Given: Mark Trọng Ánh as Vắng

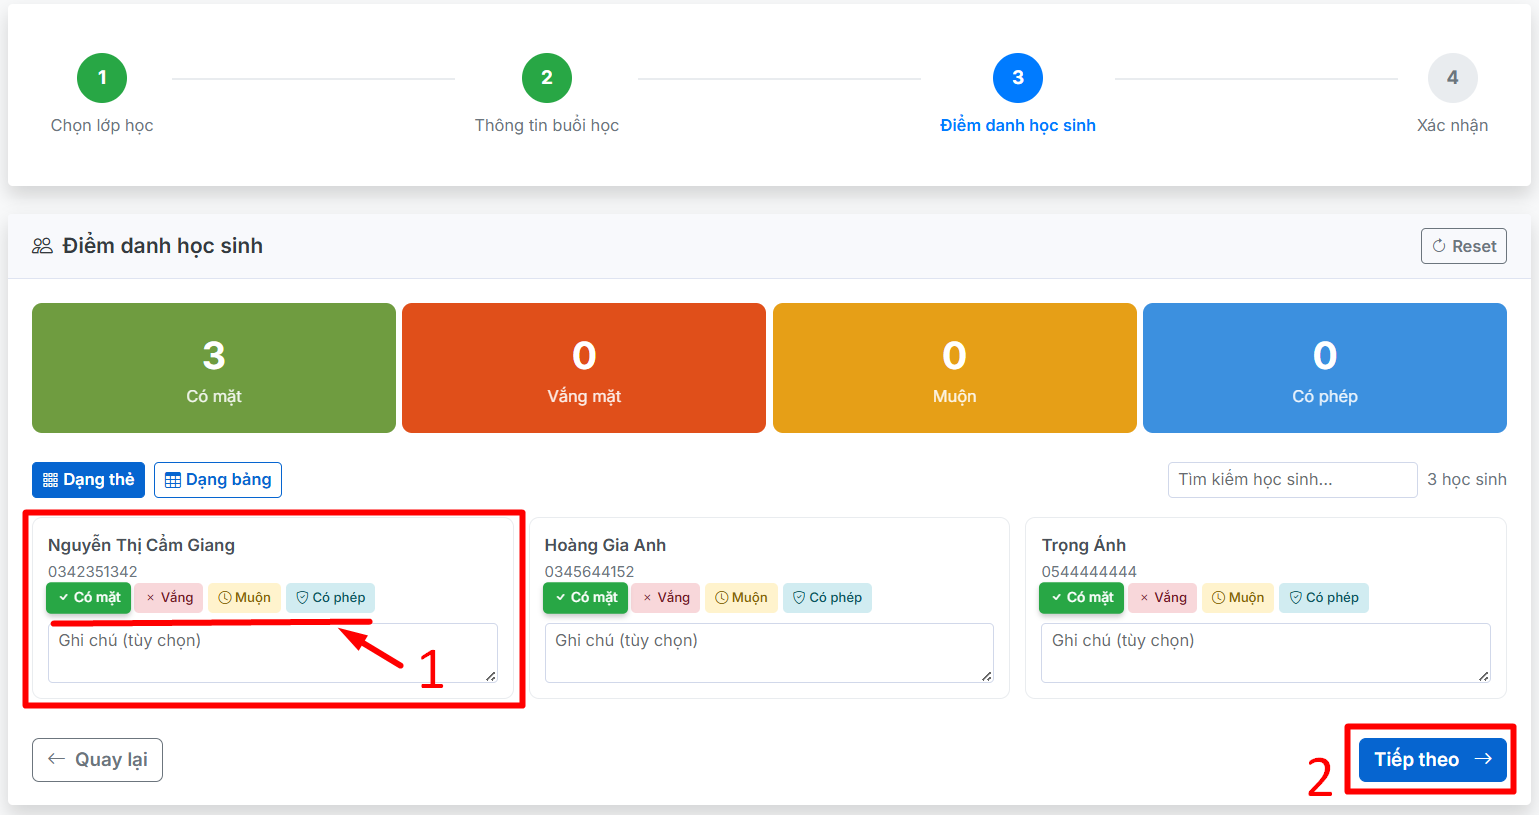Looking at the screenshot, I should (x=1162, y=598).
